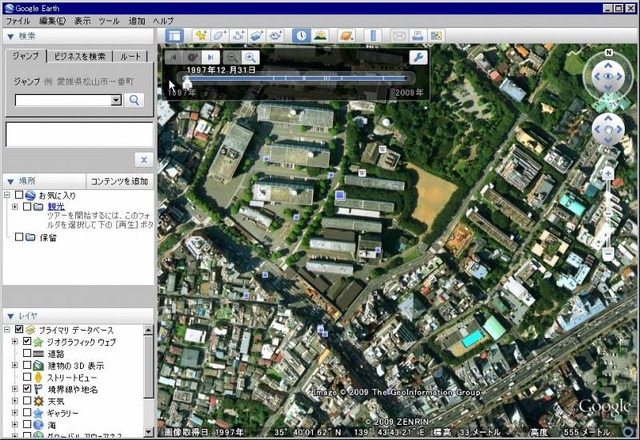Uncheck ジオグラフィック ウェブ layer
The image size is (640, 440).
[x=27, y=341]
